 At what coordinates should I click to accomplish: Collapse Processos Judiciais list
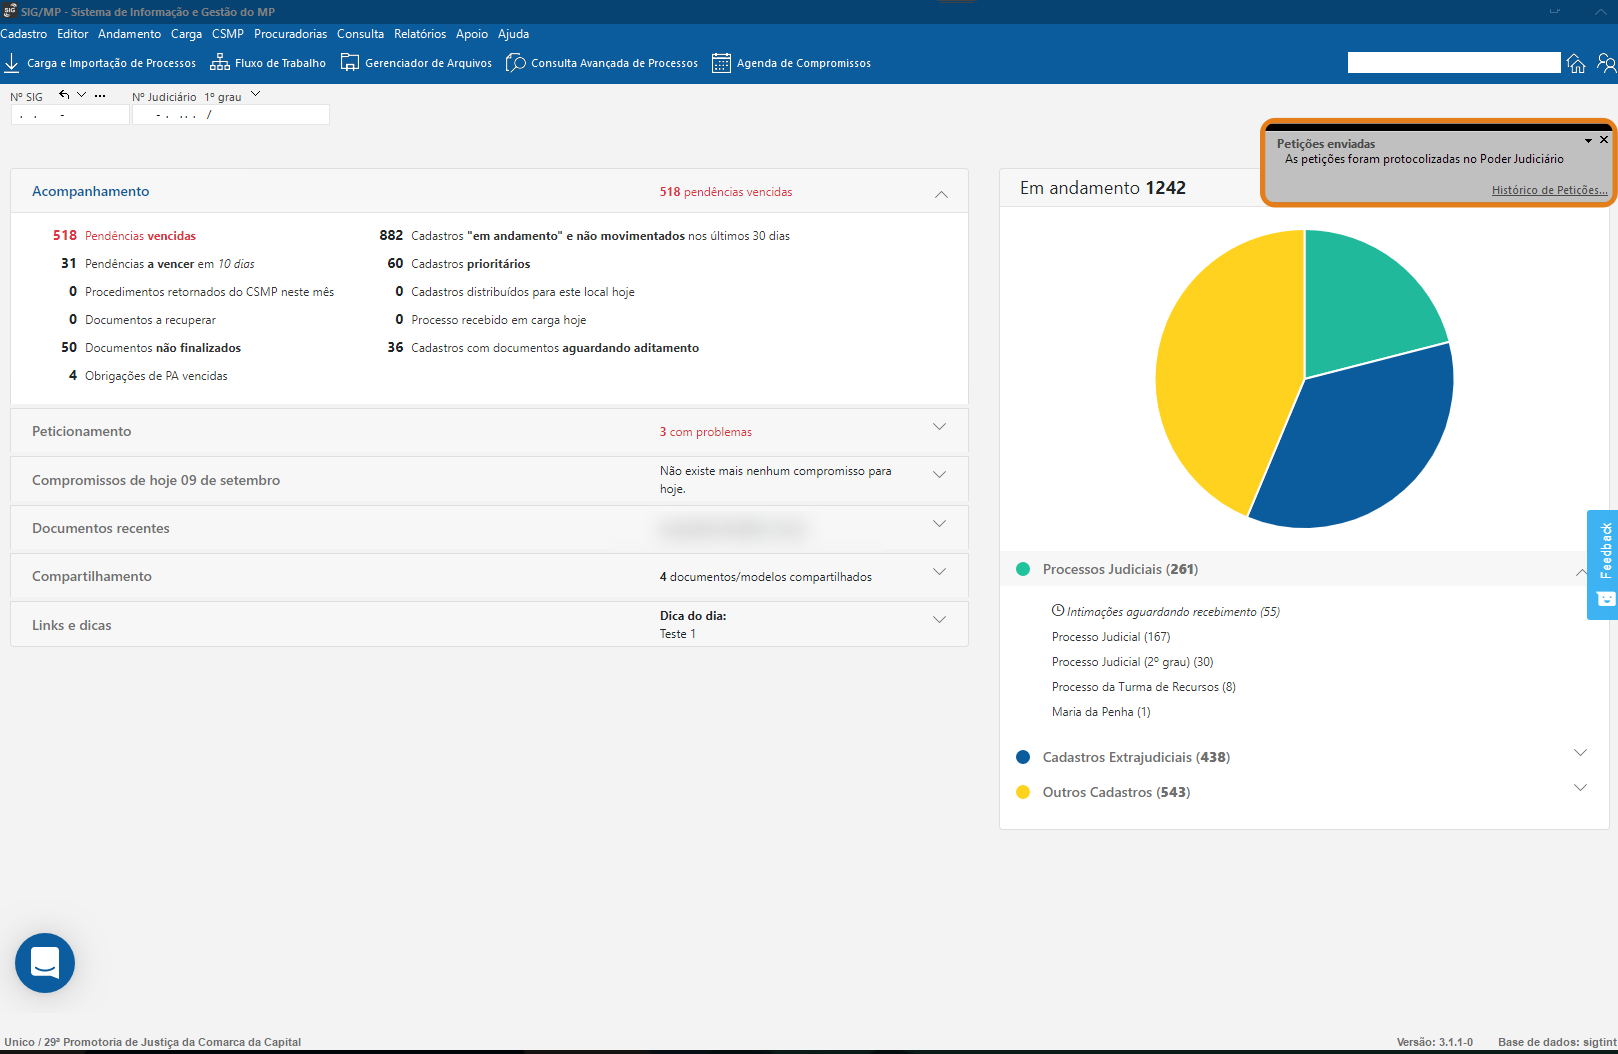point(1580,572)
